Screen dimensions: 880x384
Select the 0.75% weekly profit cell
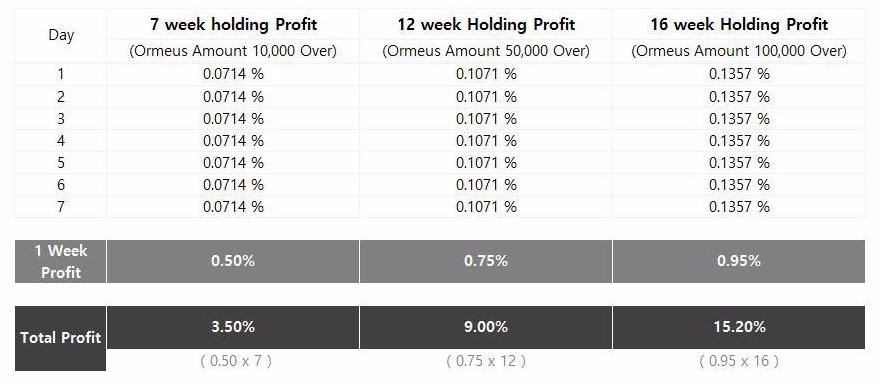point(486,262)
